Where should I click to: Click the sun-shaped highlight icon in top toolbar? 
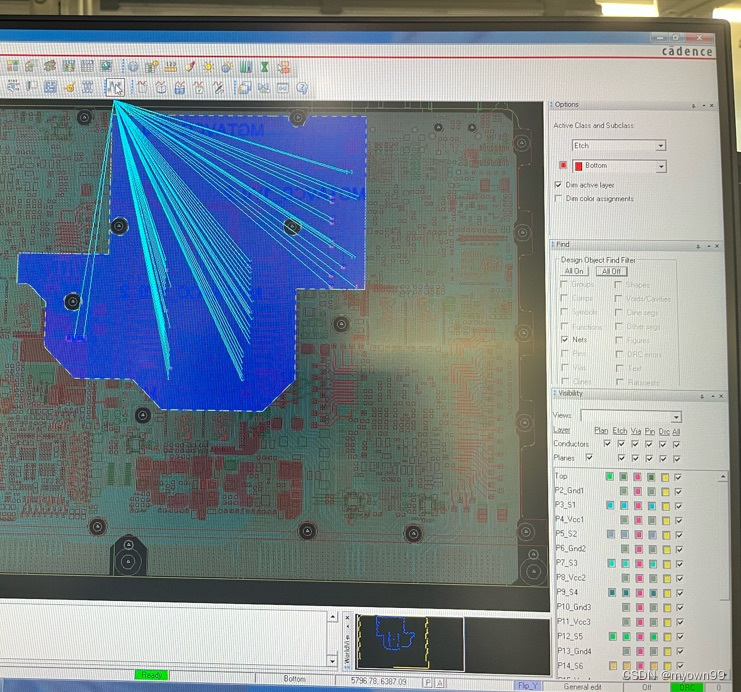[x=208, y=67]
